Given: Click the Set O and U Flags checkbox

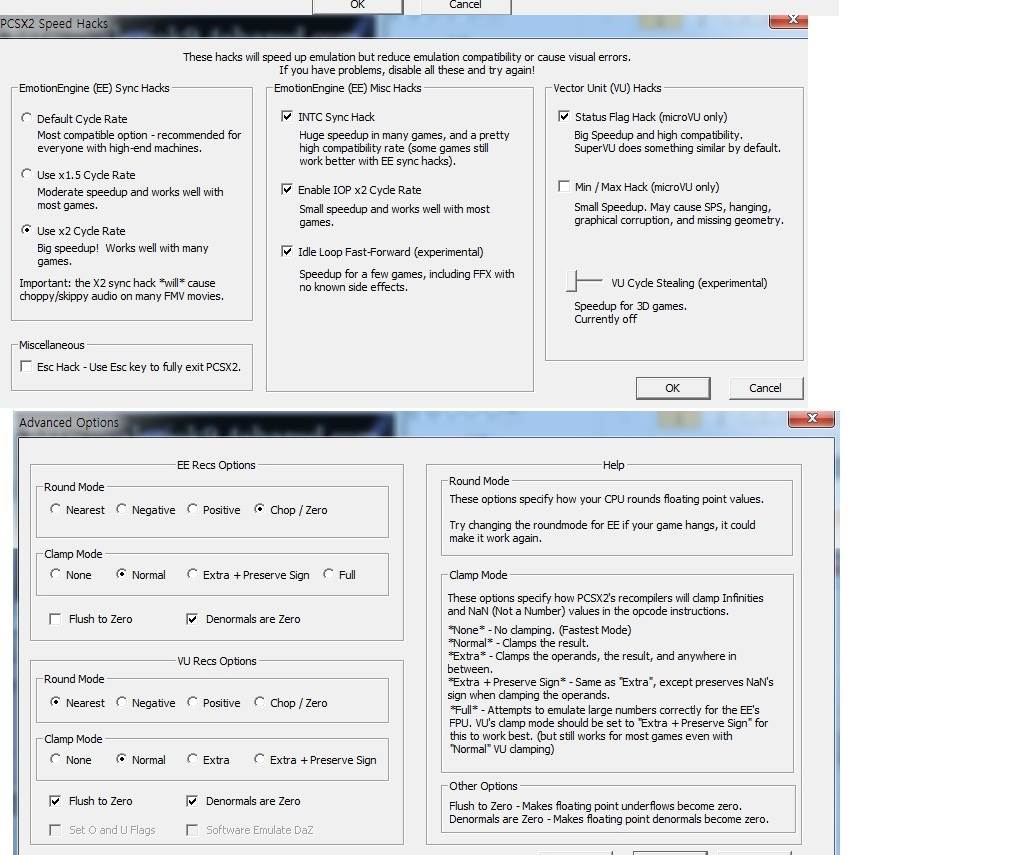Looking at the screenshot, I should pos(56,830).
